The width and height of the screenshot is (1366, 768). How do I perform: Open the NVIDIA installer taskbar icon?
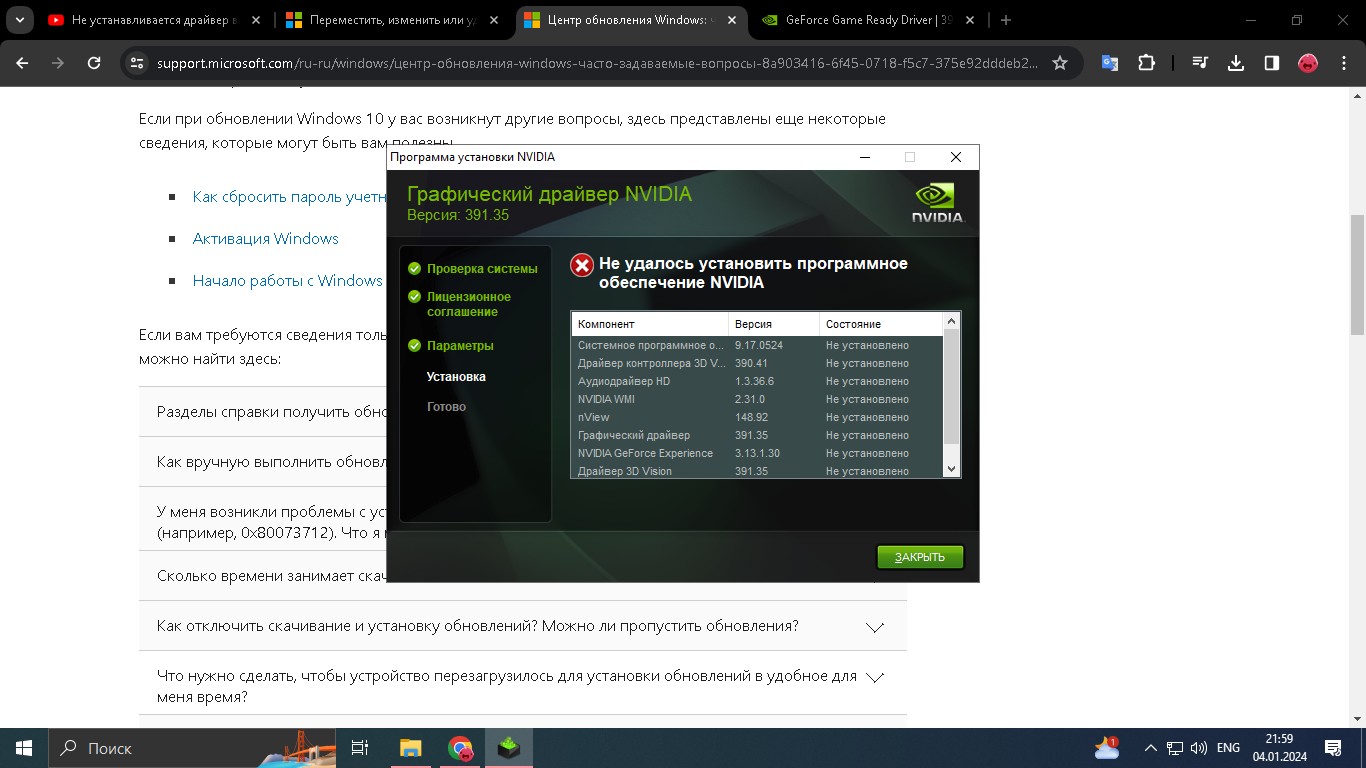[509, 748]
